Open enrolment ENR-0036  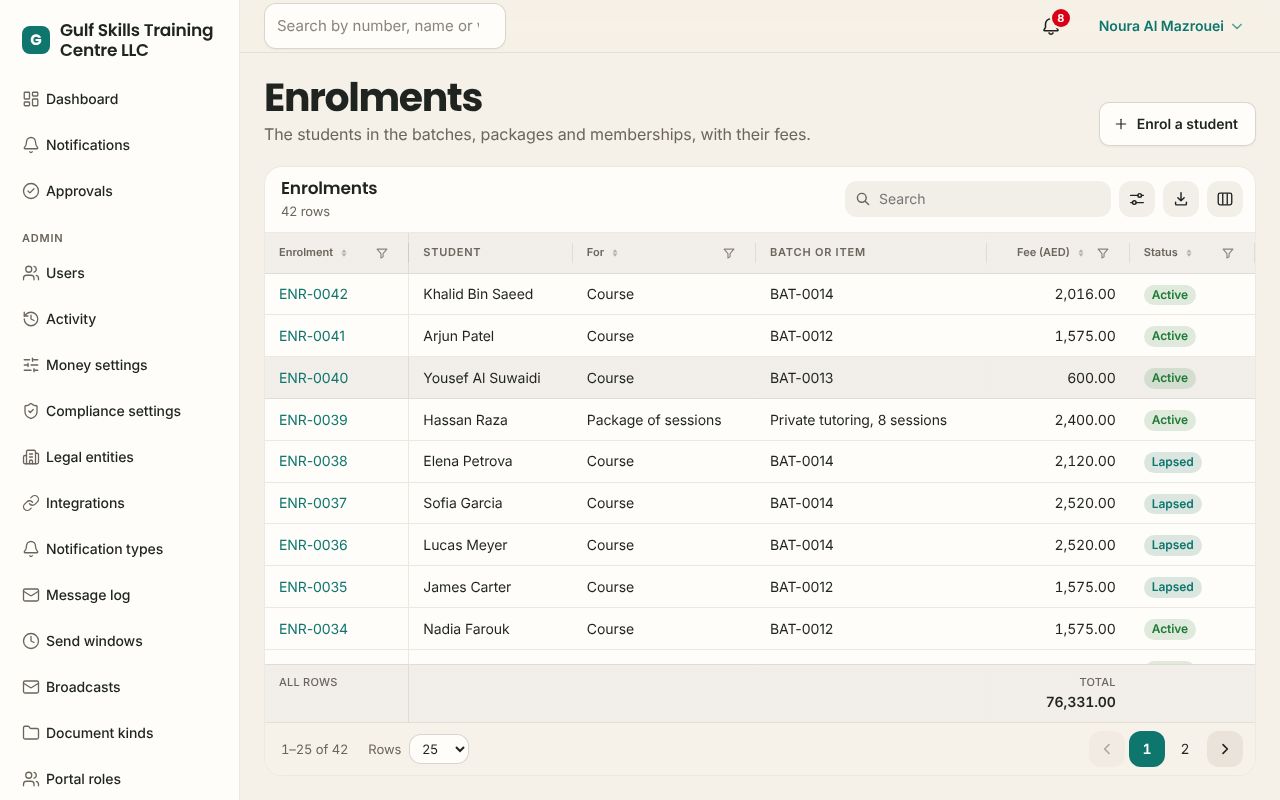click(313, 545)
